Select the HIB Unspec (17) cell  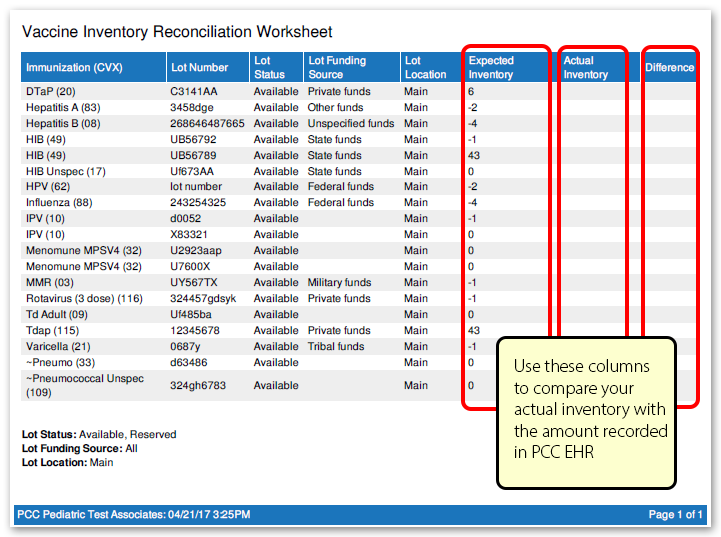tap(66, 171)
